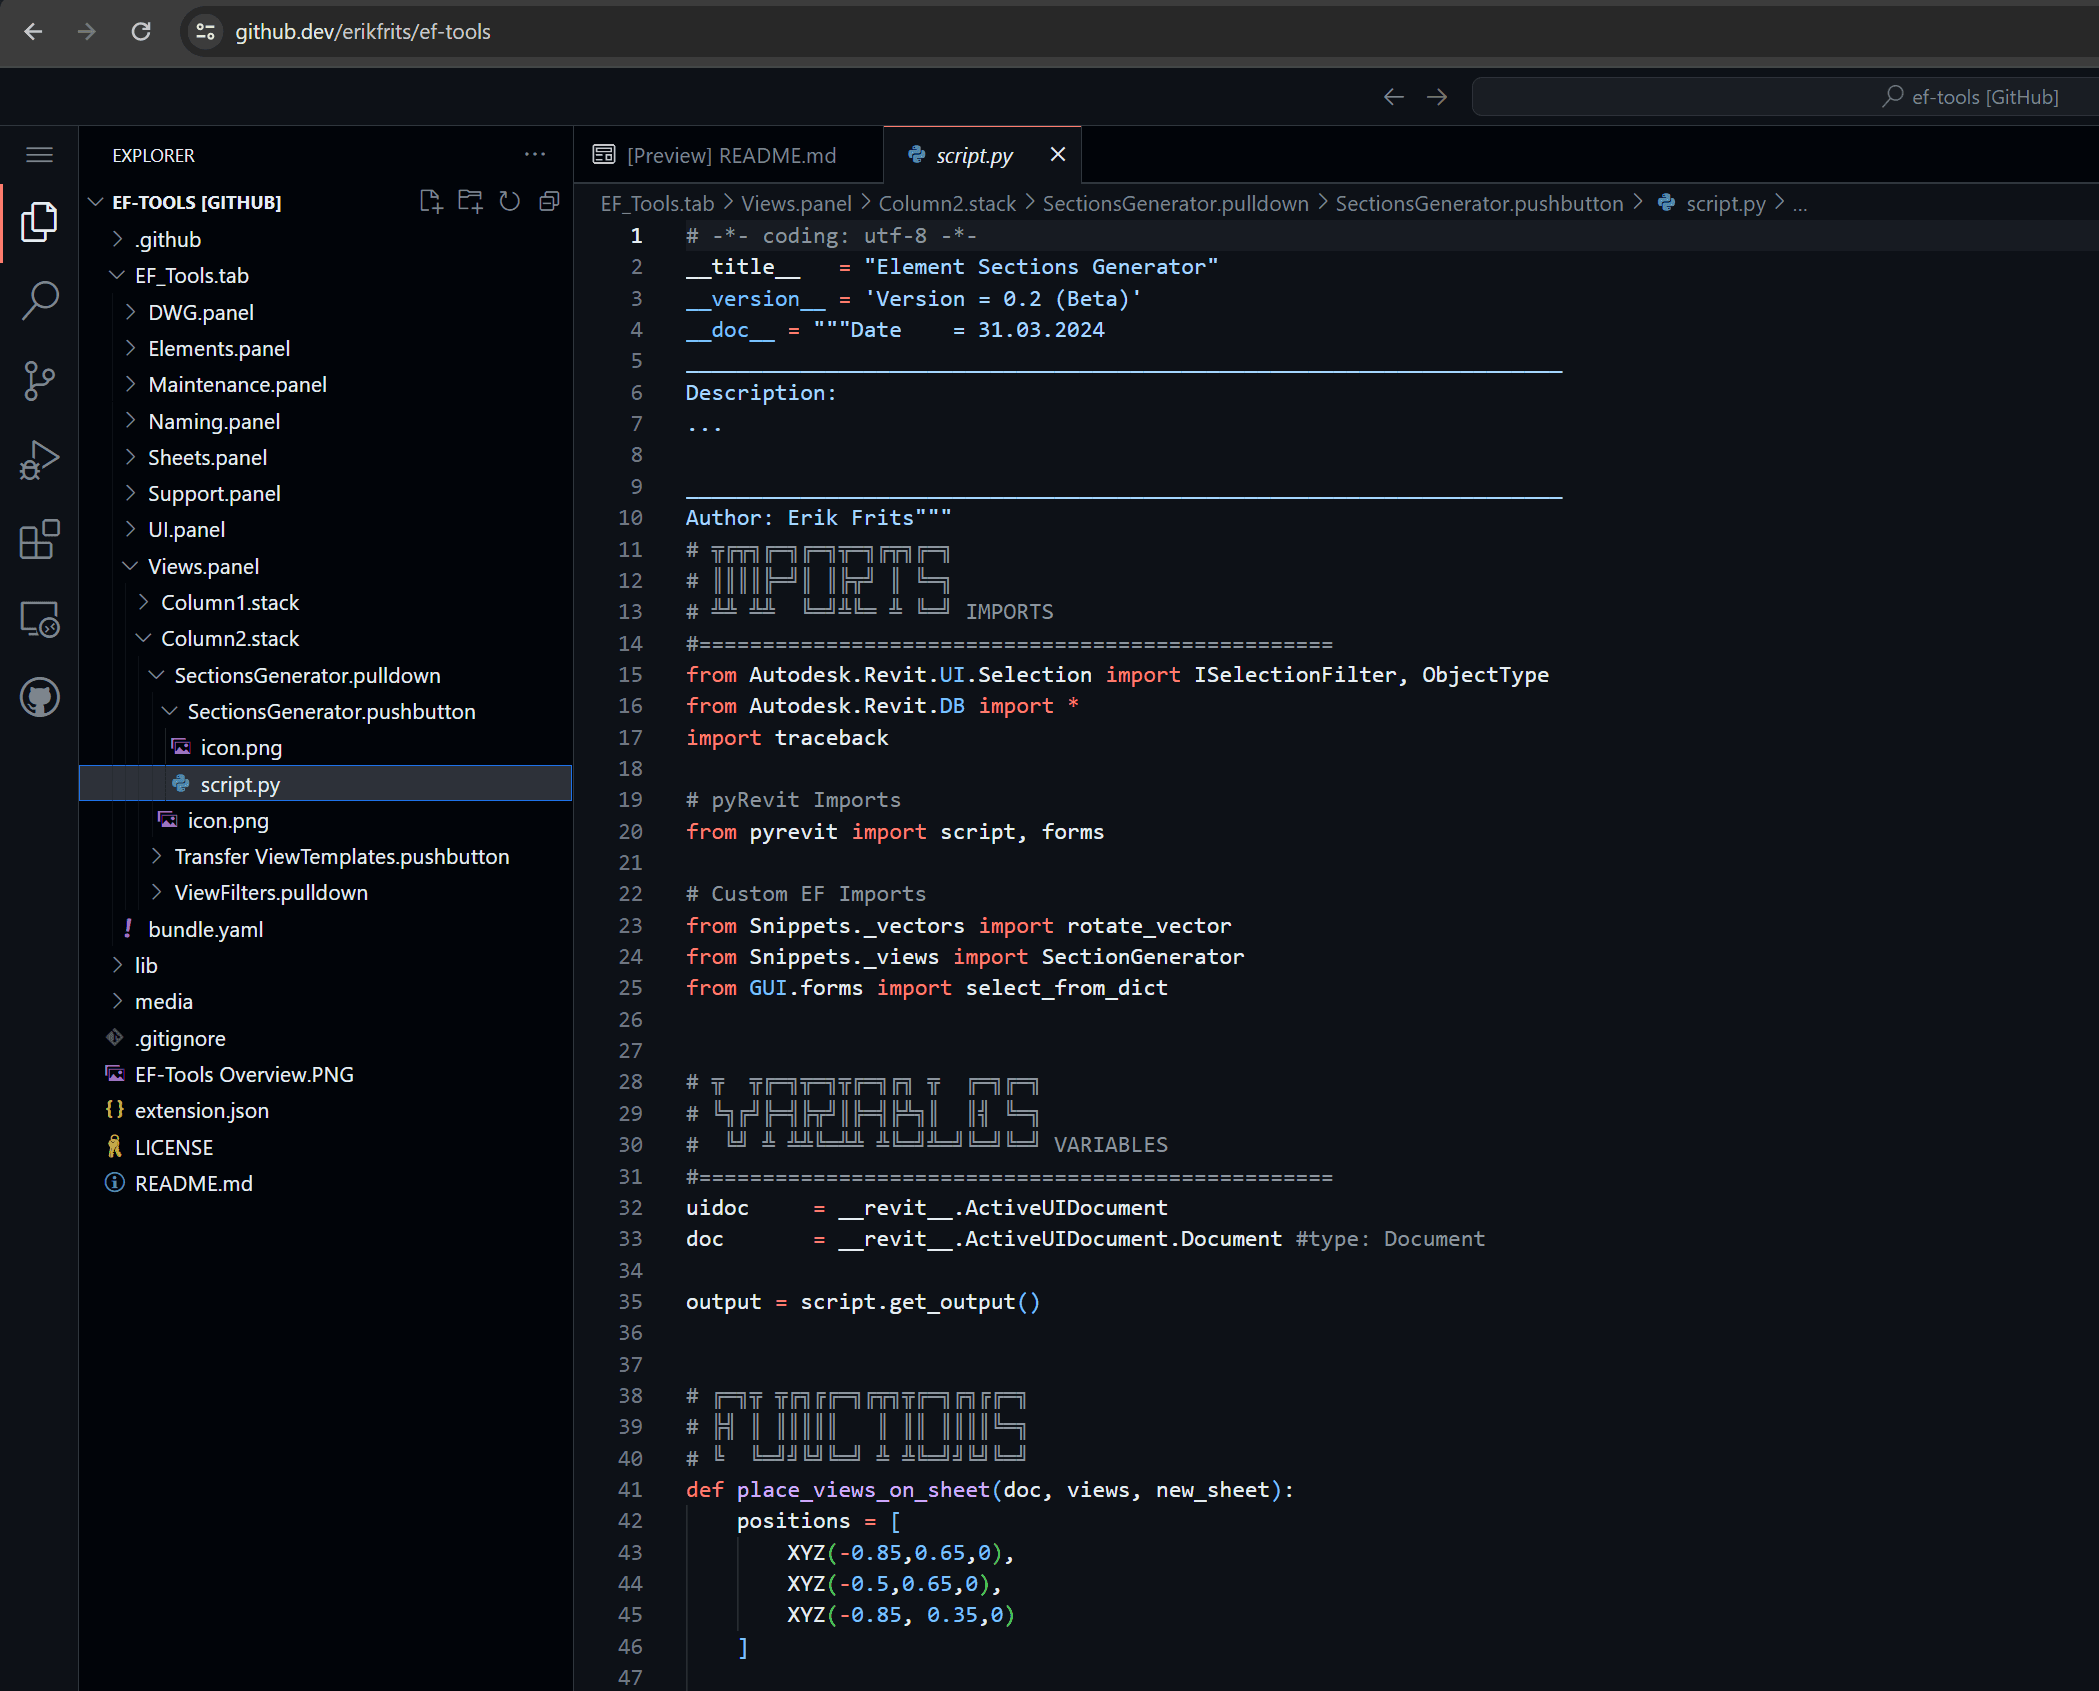
Task: Expand the DWG.panel folder
Action: pyautogui.click(x=200, y=312)
